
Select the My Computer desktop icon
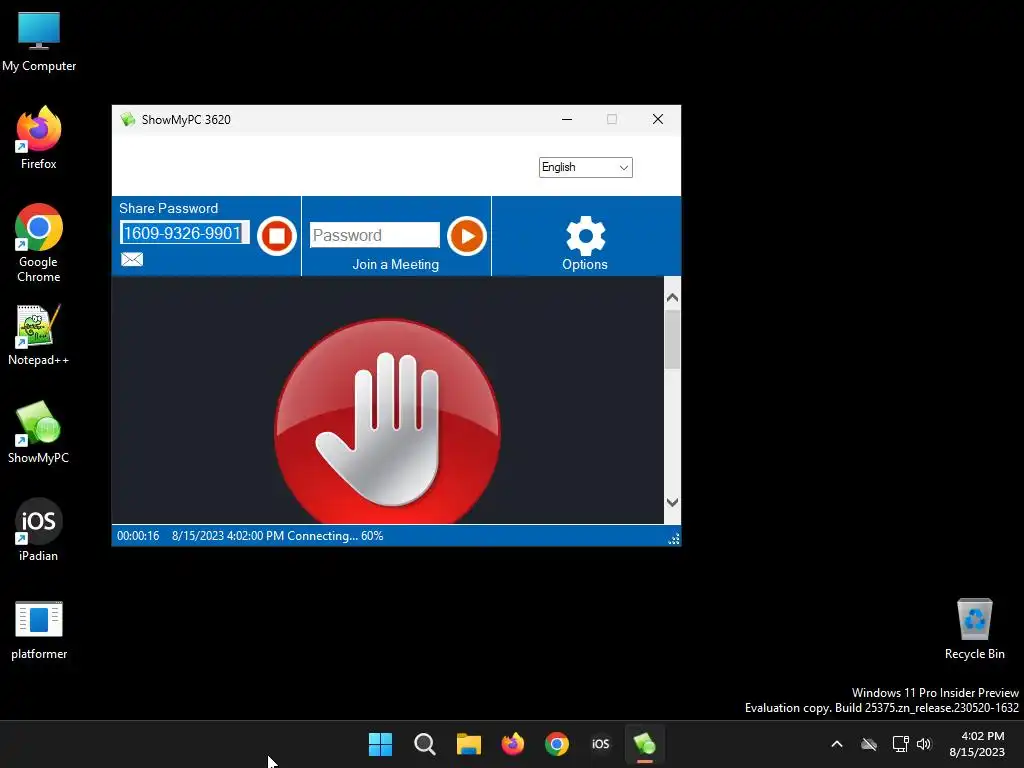point(39,42)
